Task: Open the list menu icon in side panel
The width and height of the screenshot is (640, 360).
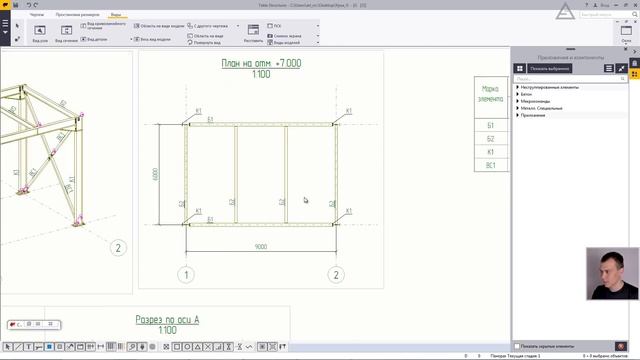Action: pos(609,69)
